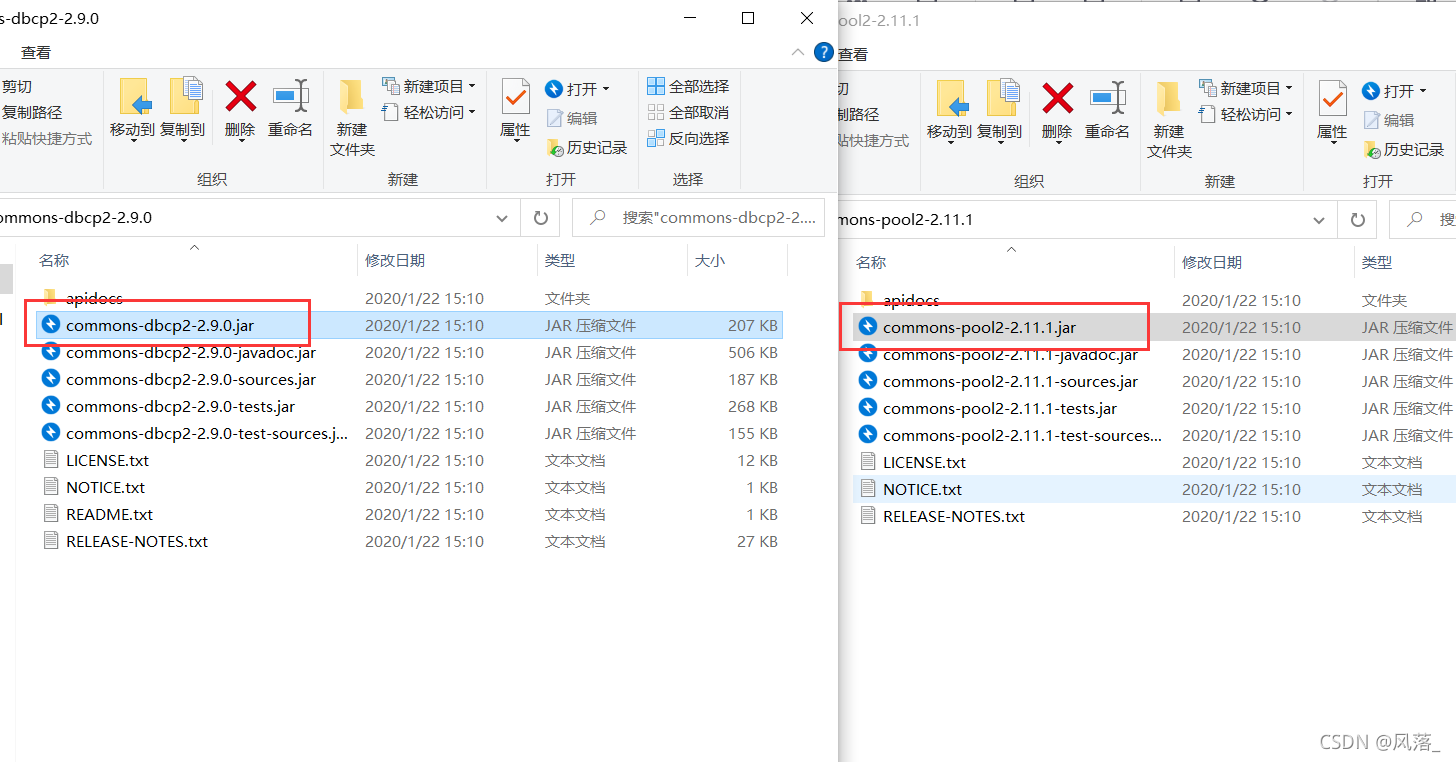Open the apidocs folder in the left window
Screen dimensions: 1456x762
(x=95, y=297)
